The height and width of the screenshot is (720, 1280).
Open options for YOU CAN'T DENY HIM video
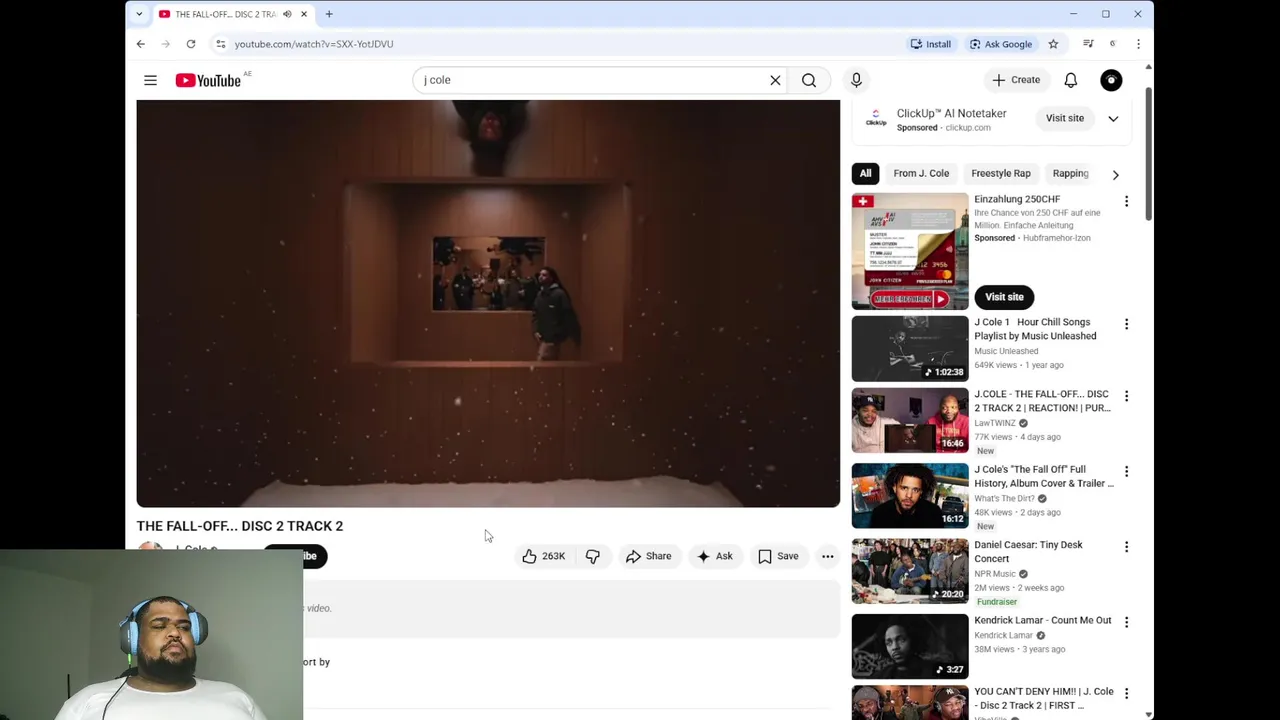coord(1126,693)
